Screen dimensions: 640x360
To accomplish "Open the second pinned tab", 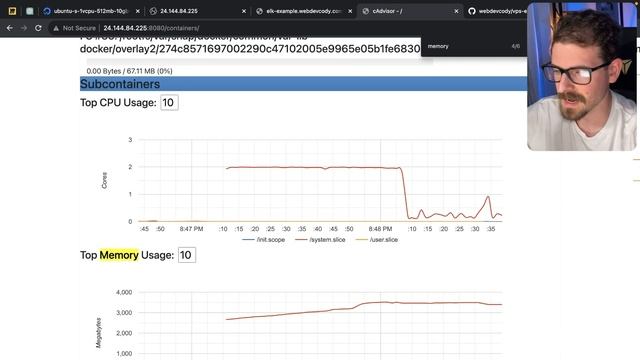I will (29, 11).
